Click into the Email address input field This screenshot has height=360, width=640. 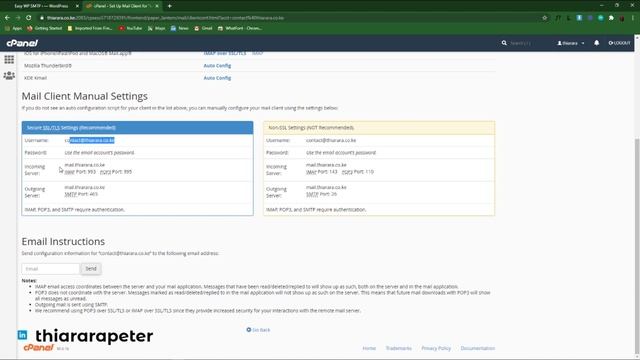click(51, 269)
